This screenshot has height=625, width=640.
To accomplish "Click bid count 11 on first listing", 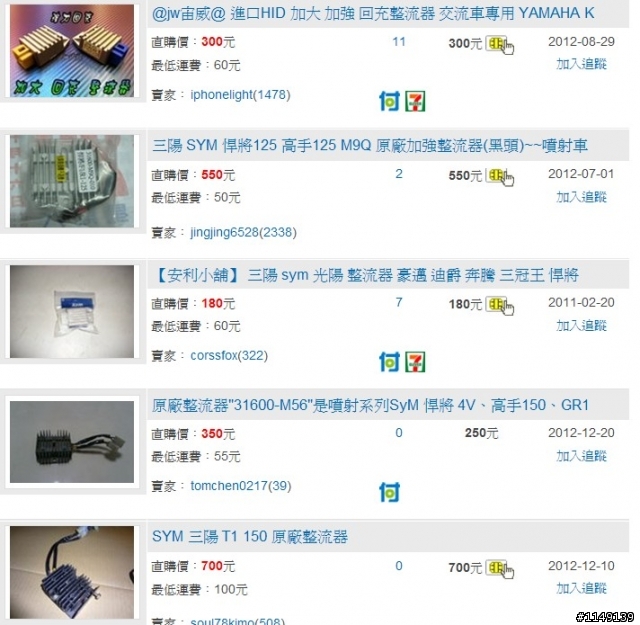I will click(x=399, y=42).
